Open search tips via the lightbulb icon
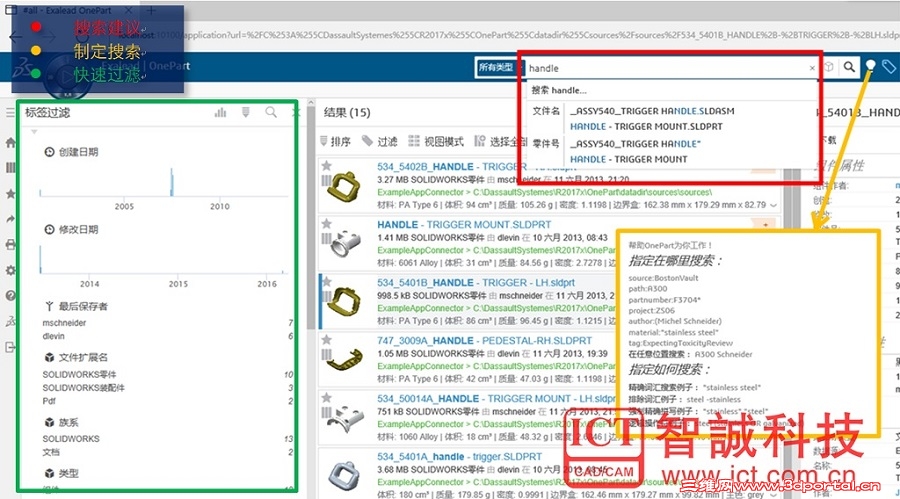Viewport: 900px width, 499px height. [871, 66]
